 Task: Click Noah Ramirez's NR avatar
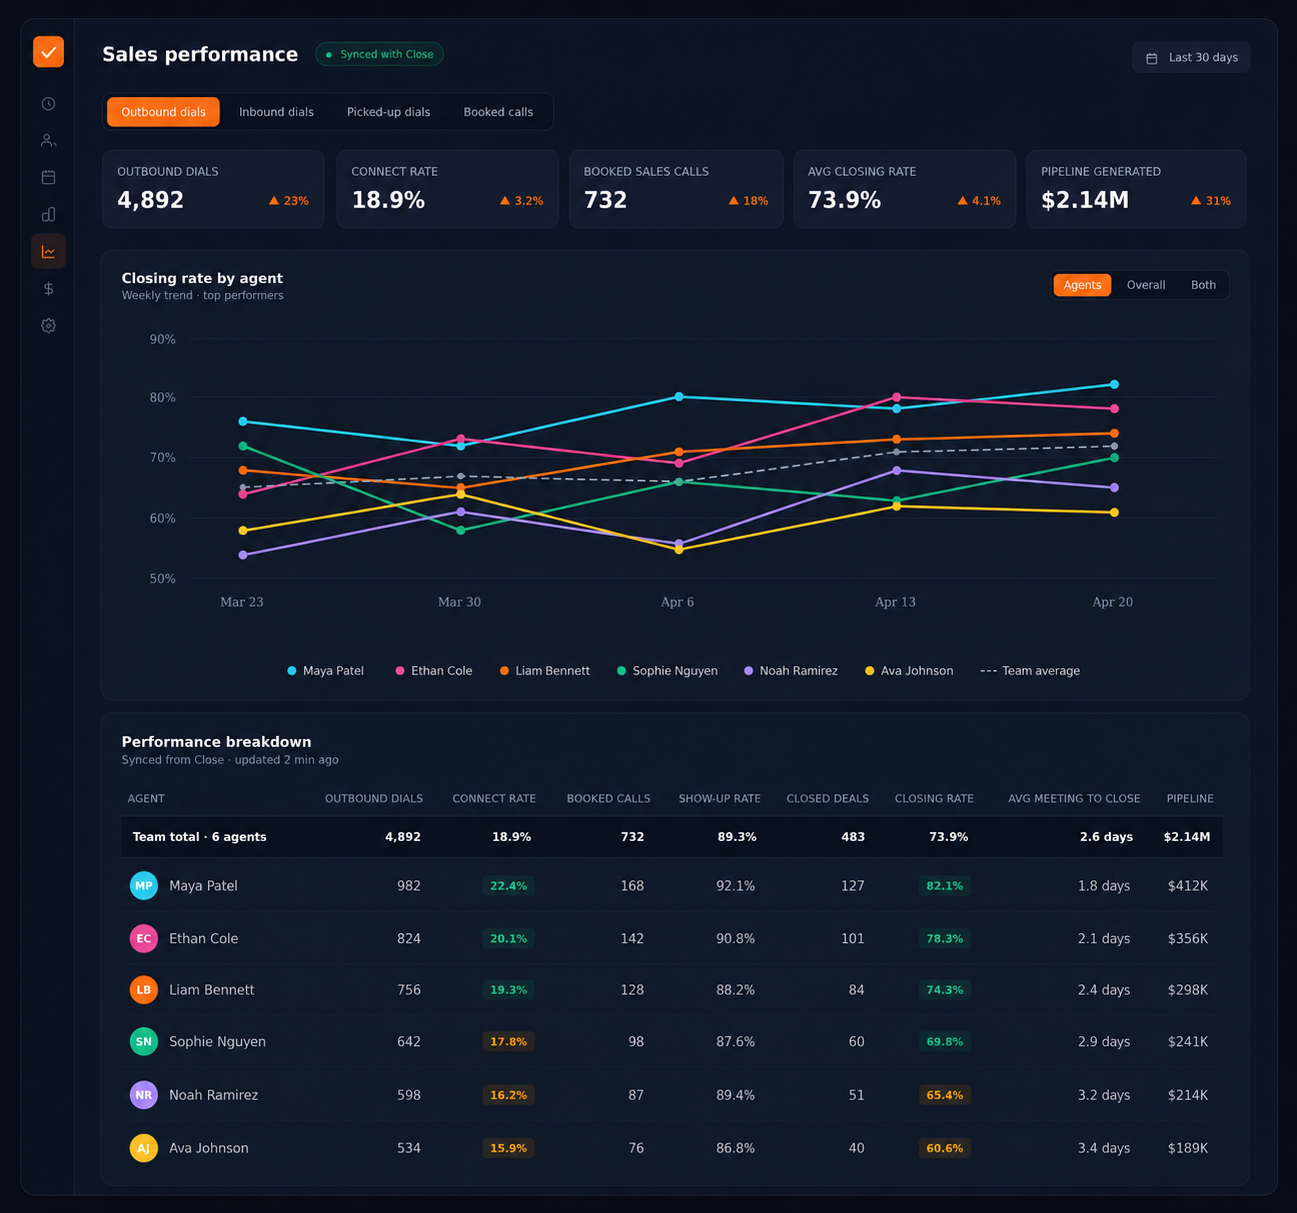pos(144,1095)
